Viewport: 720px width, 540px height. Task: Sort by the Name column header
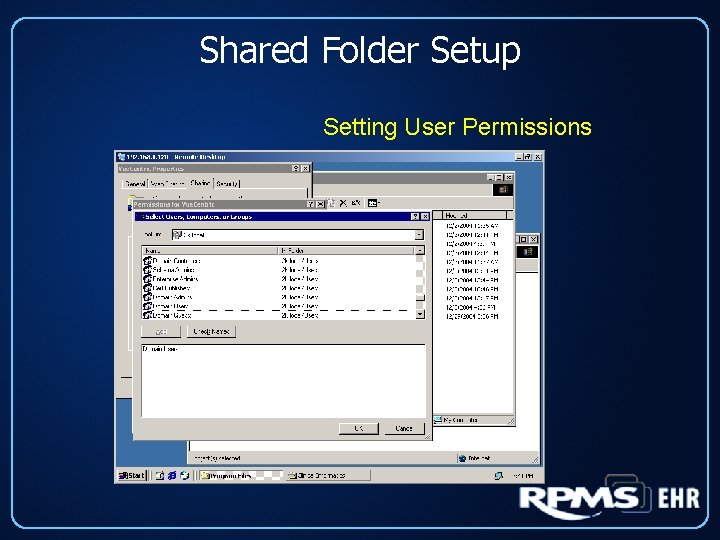pyautogui.click(x=210, y=251)
